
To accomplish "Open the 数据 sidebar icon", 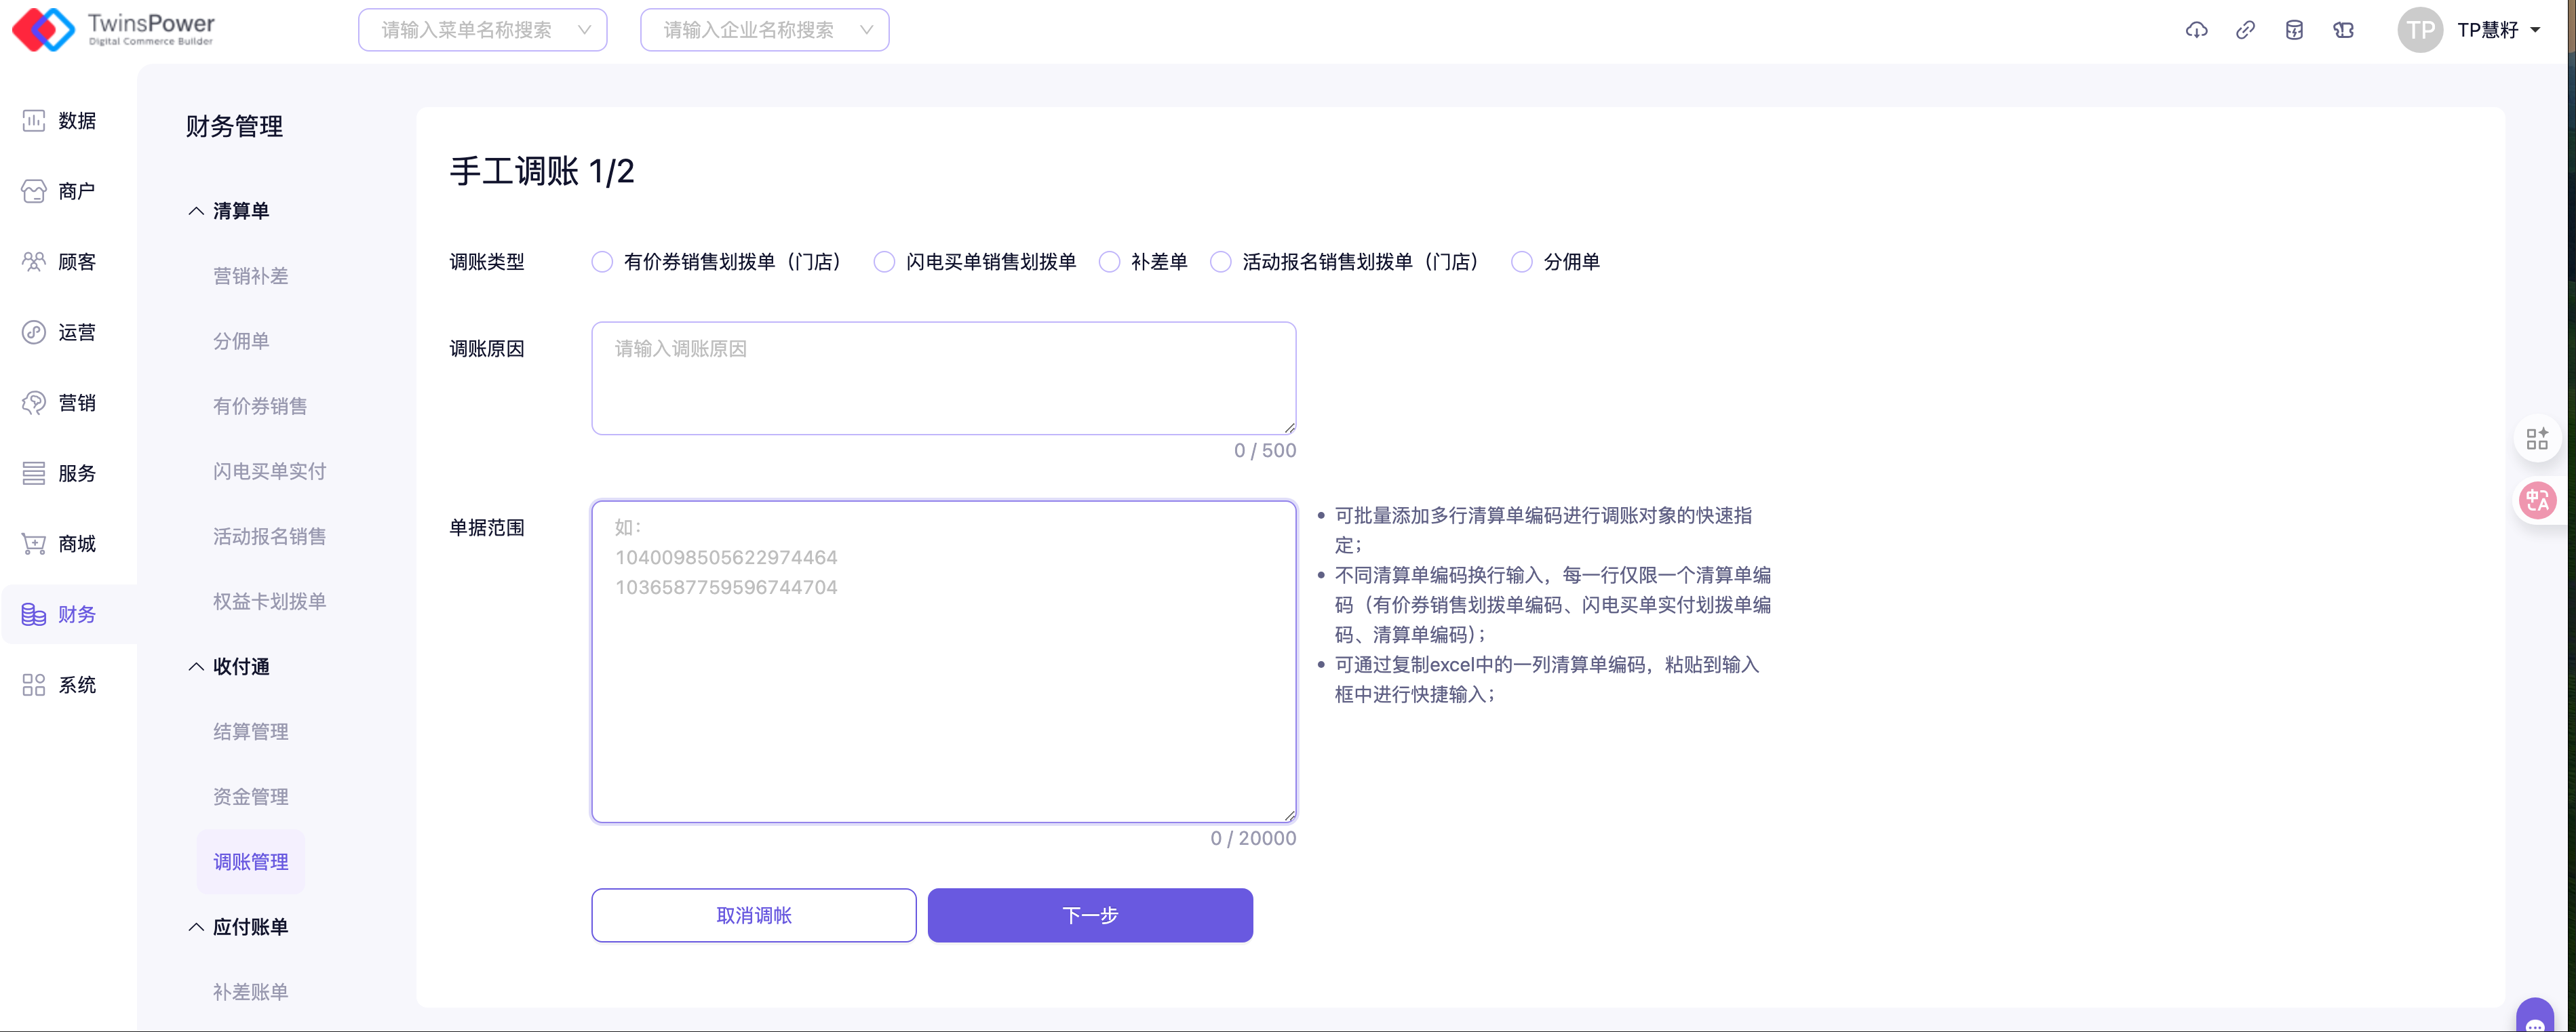I will [34, 121].
